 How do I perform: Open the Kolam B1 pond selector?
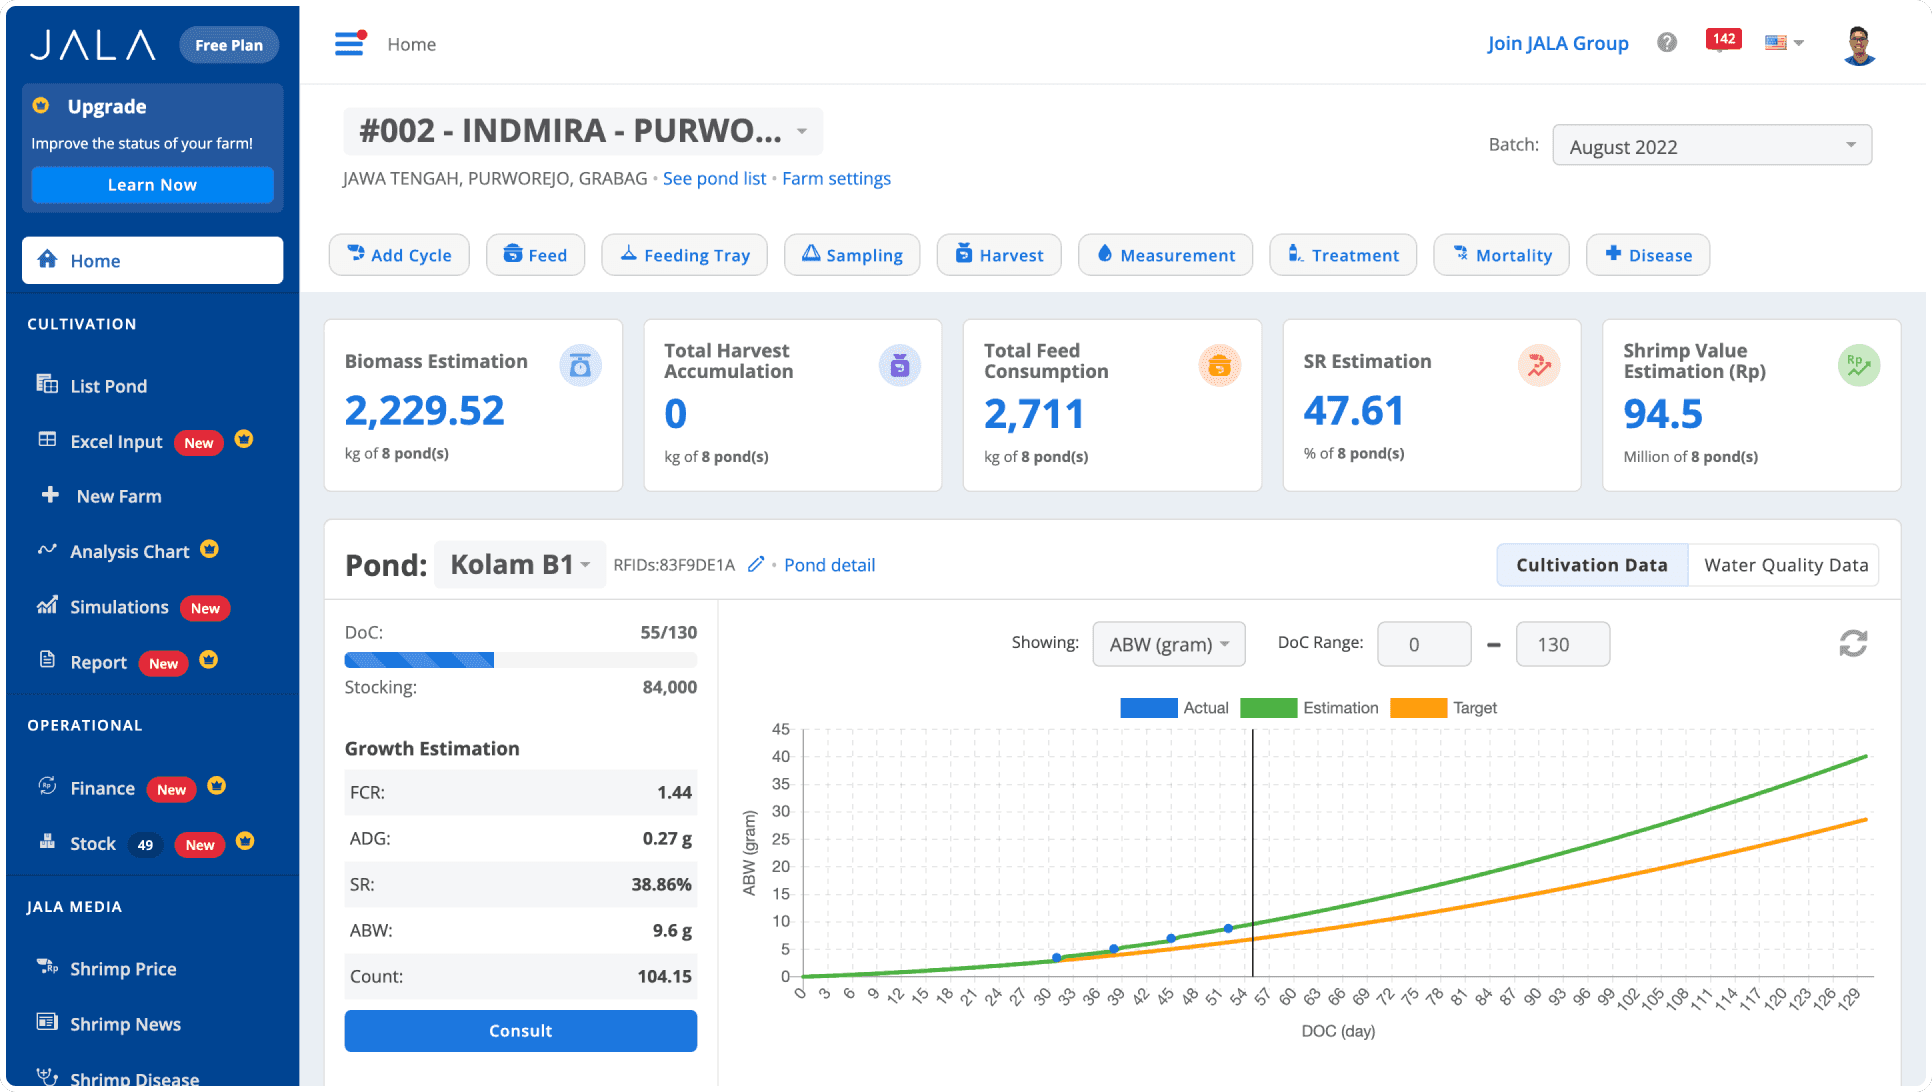518,564
